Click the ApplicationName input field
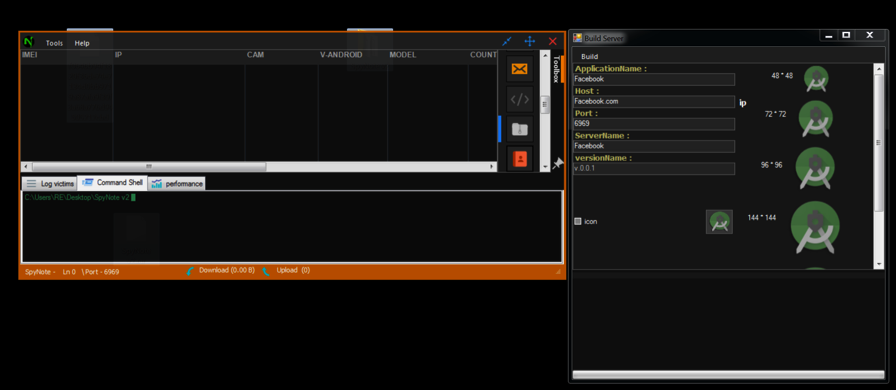Image resolution: width=896 pixels, height=390 pixels. click(x=654, y=79)
